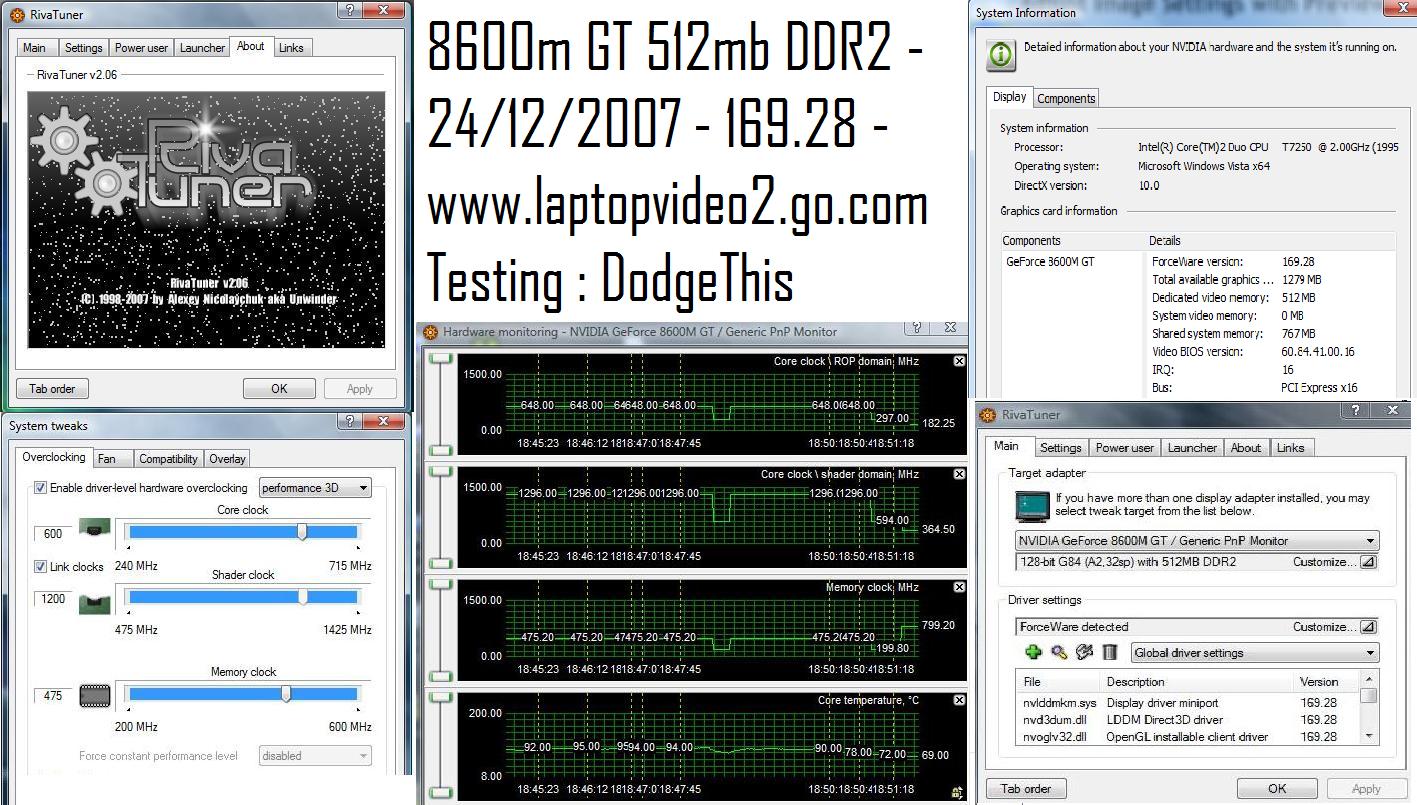The image size is (1417, 805).
Task: Click the monitor icon under Target adapter
Action: pyautogui.click(x=1031, y=507)
